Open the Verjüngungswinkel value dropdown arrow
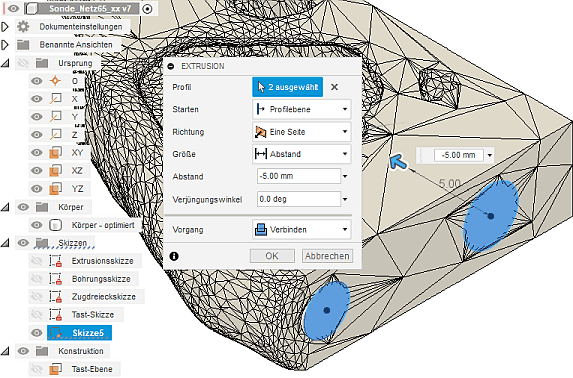The height and width of the screenshot is (378, 573). (345, 200)
